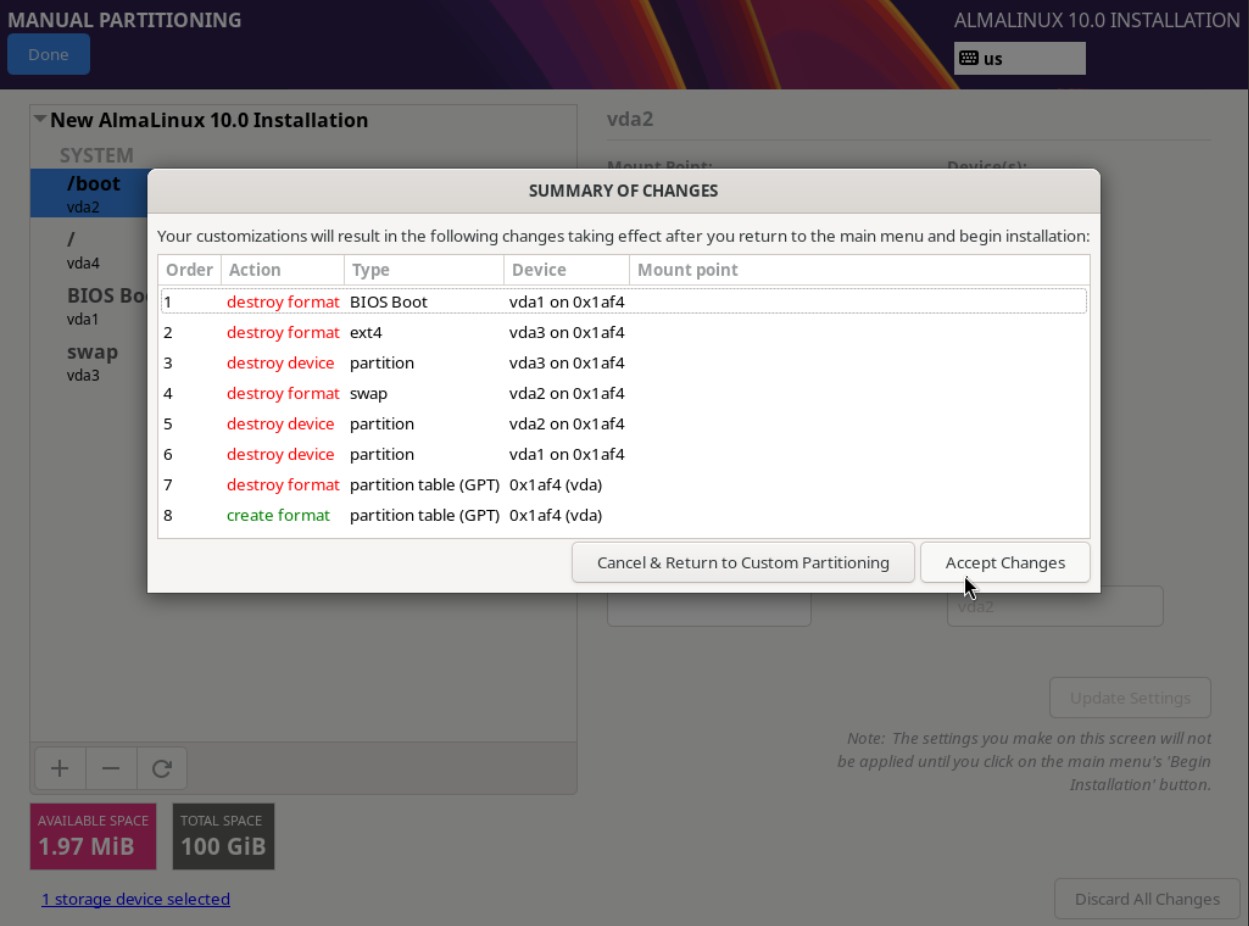
Task: Click 'vda2 on 0x1af4' in order row 5
Action: (x=567, y=424)
